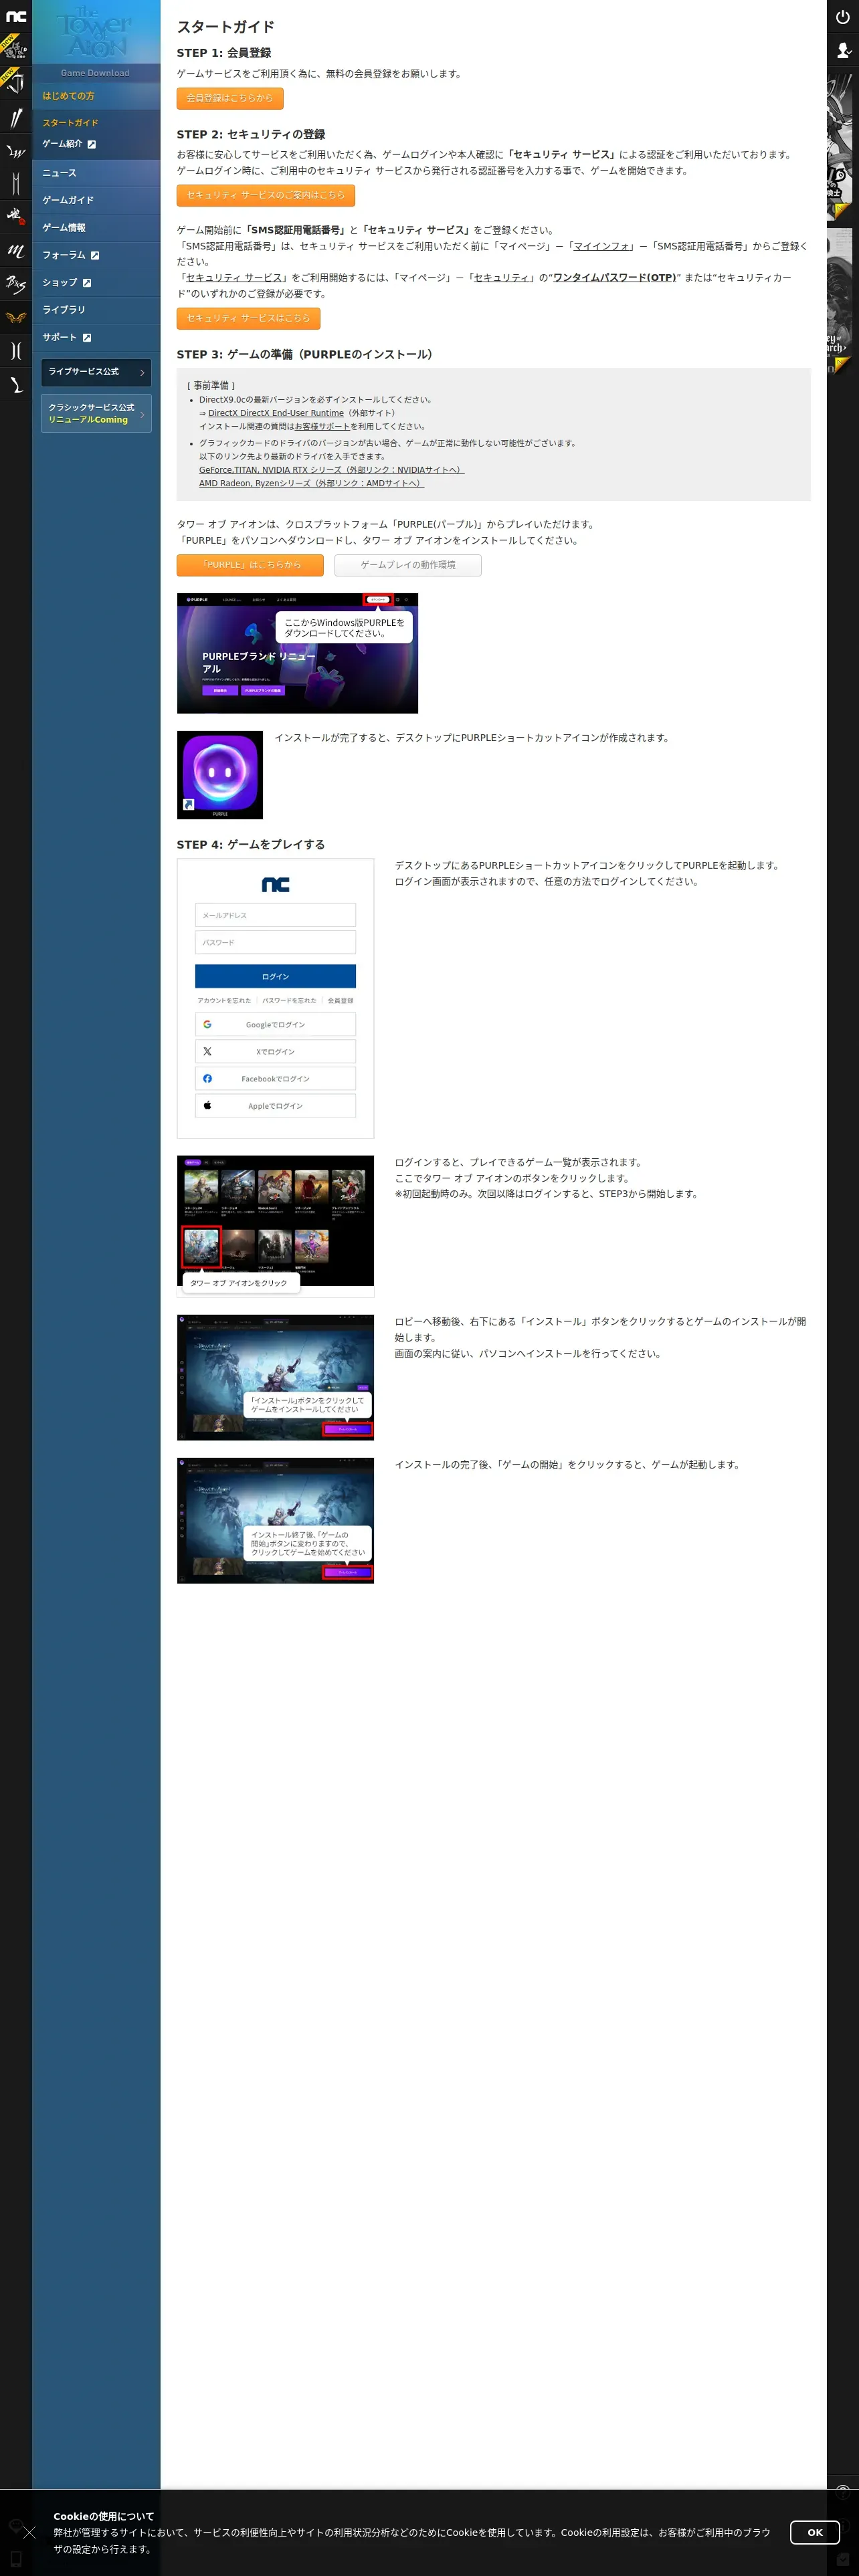This screenshot has height=2576, width=859.
Task: Go to ゲームガイド in the sidebar
Action: coord(96,200)
